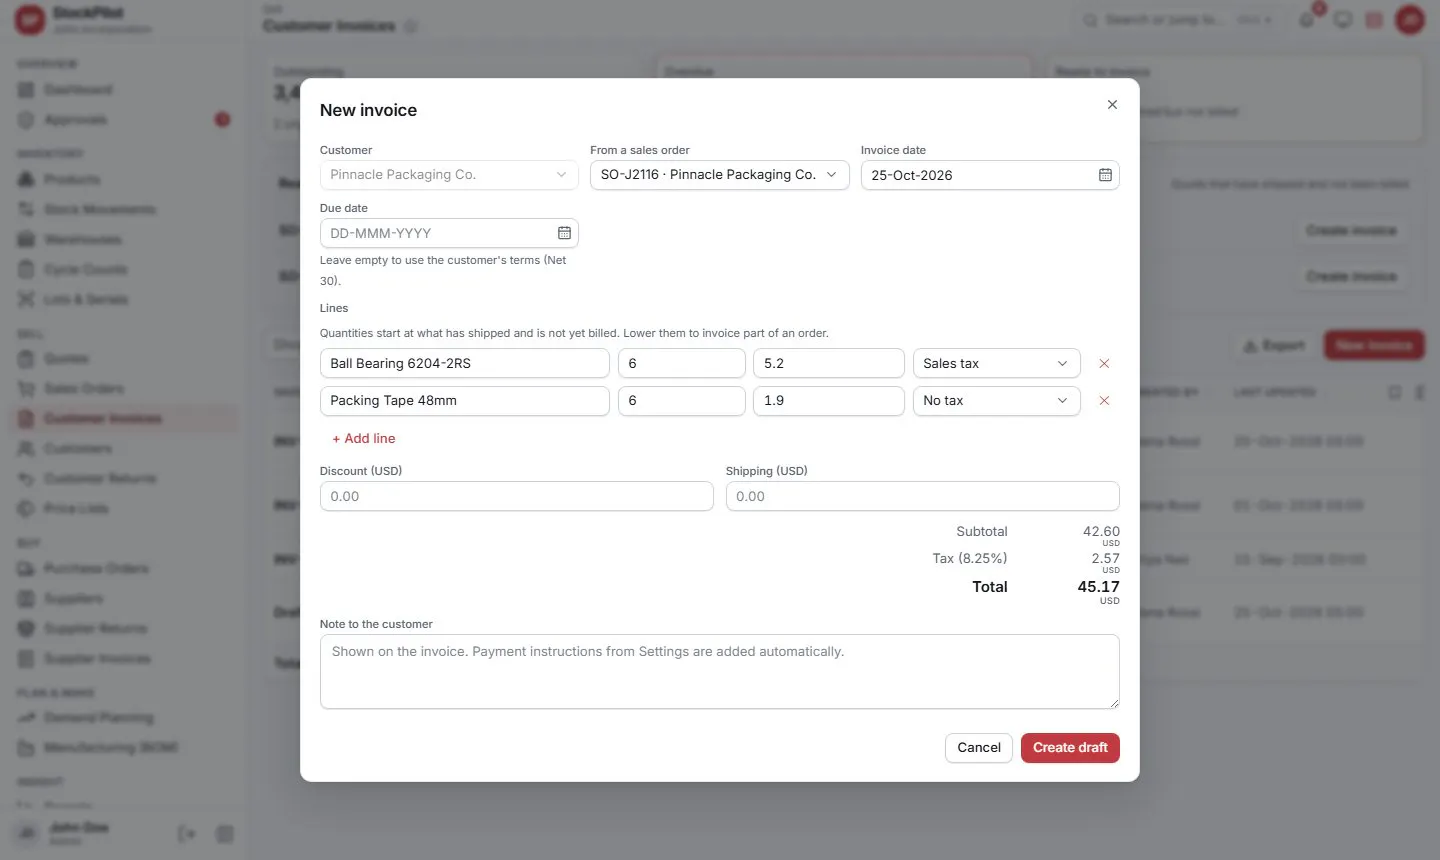1440x860 pixels.
Task: Change No tax option for Packing Tape line
Action: (x=996, y=401)
